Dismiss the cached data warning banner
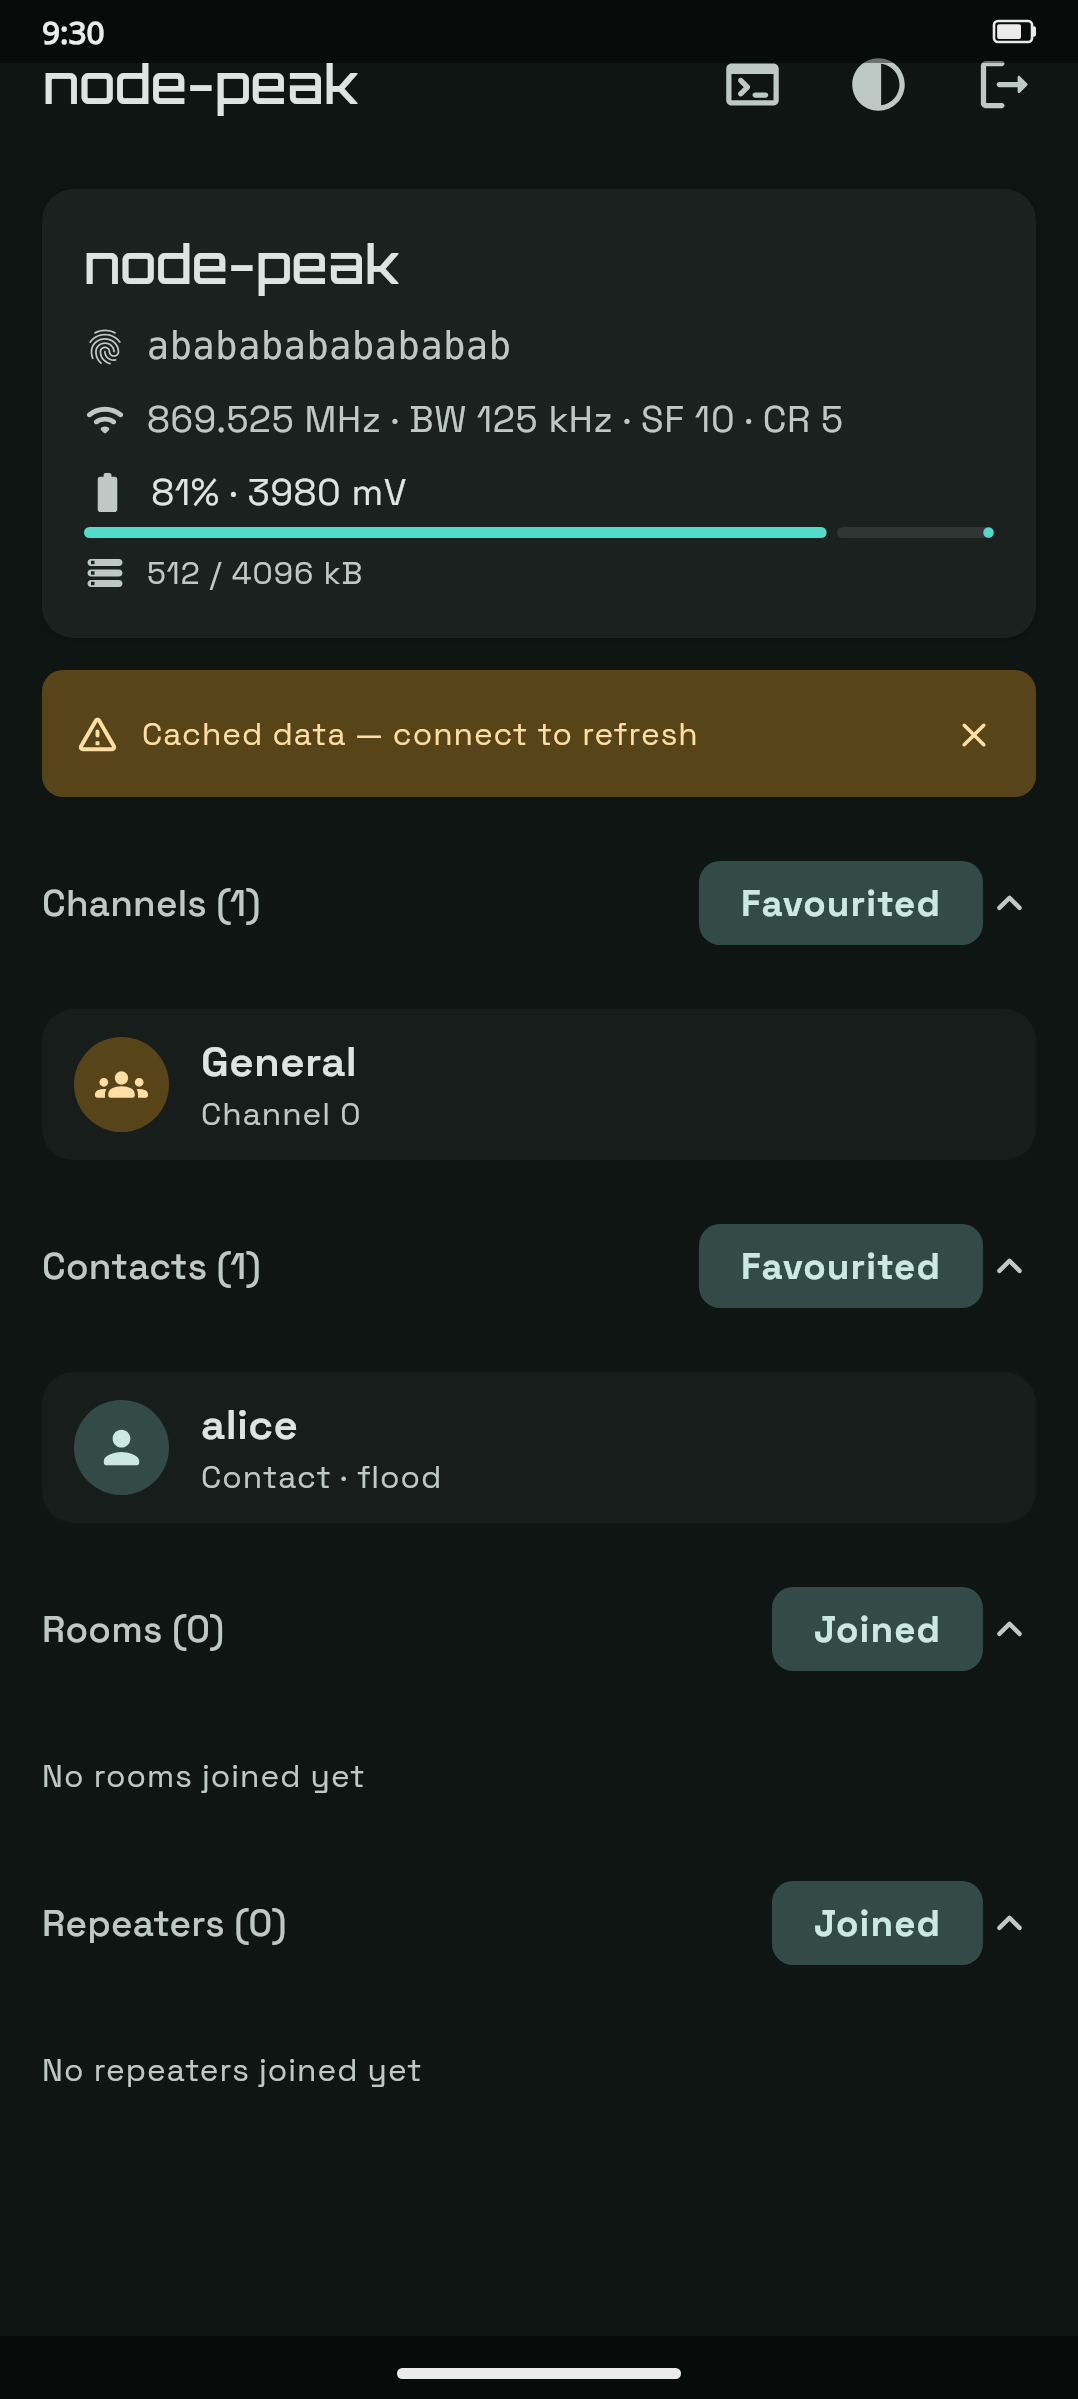 [x=974, y=735]
